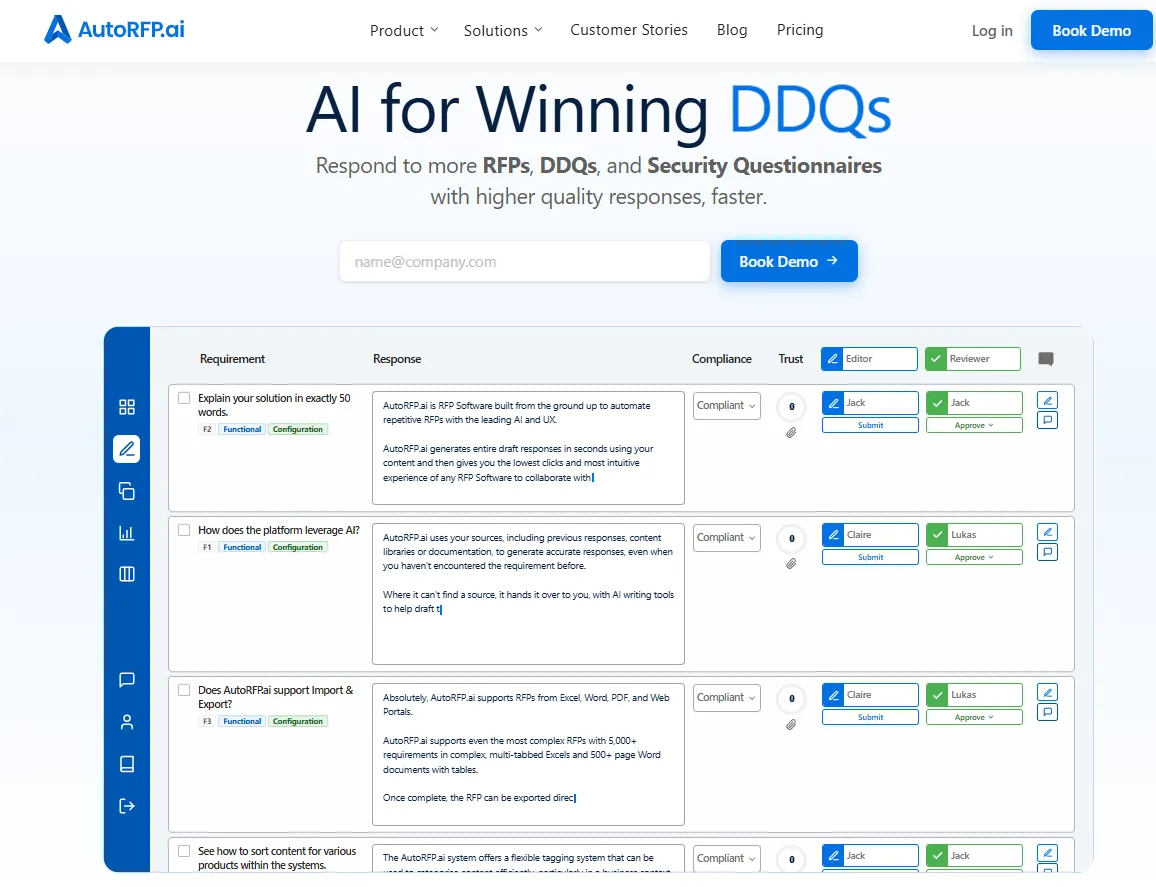
Task: Click the Reviewer column header field
Action: (973, 359)
